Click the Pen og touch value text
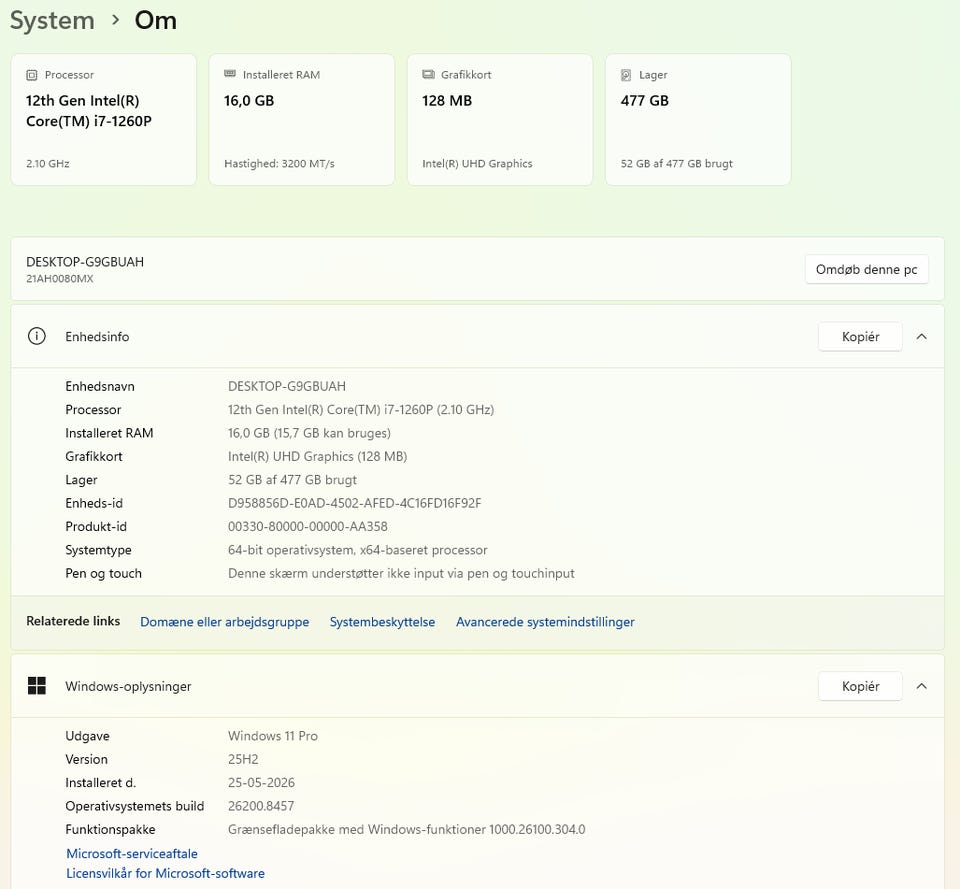Viewport: 960px width, 889px height. pyautogui.click(x=401, y=573)
